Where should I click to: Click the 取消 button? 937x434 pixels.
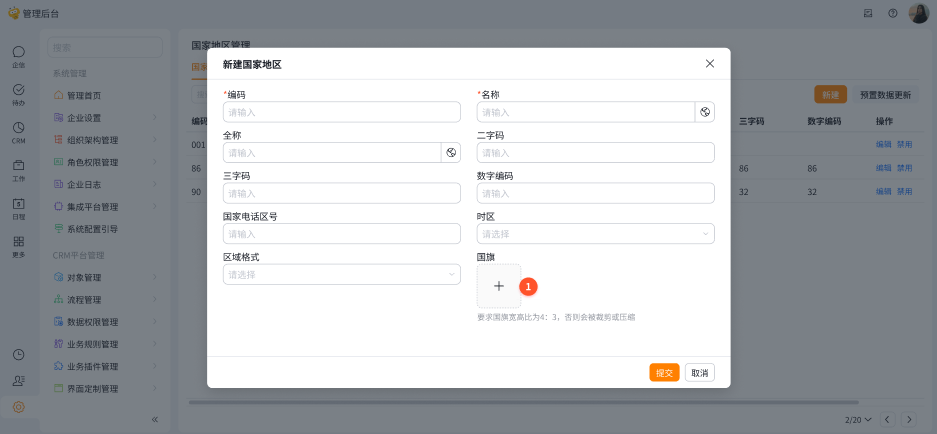click(x=700, y=372)
